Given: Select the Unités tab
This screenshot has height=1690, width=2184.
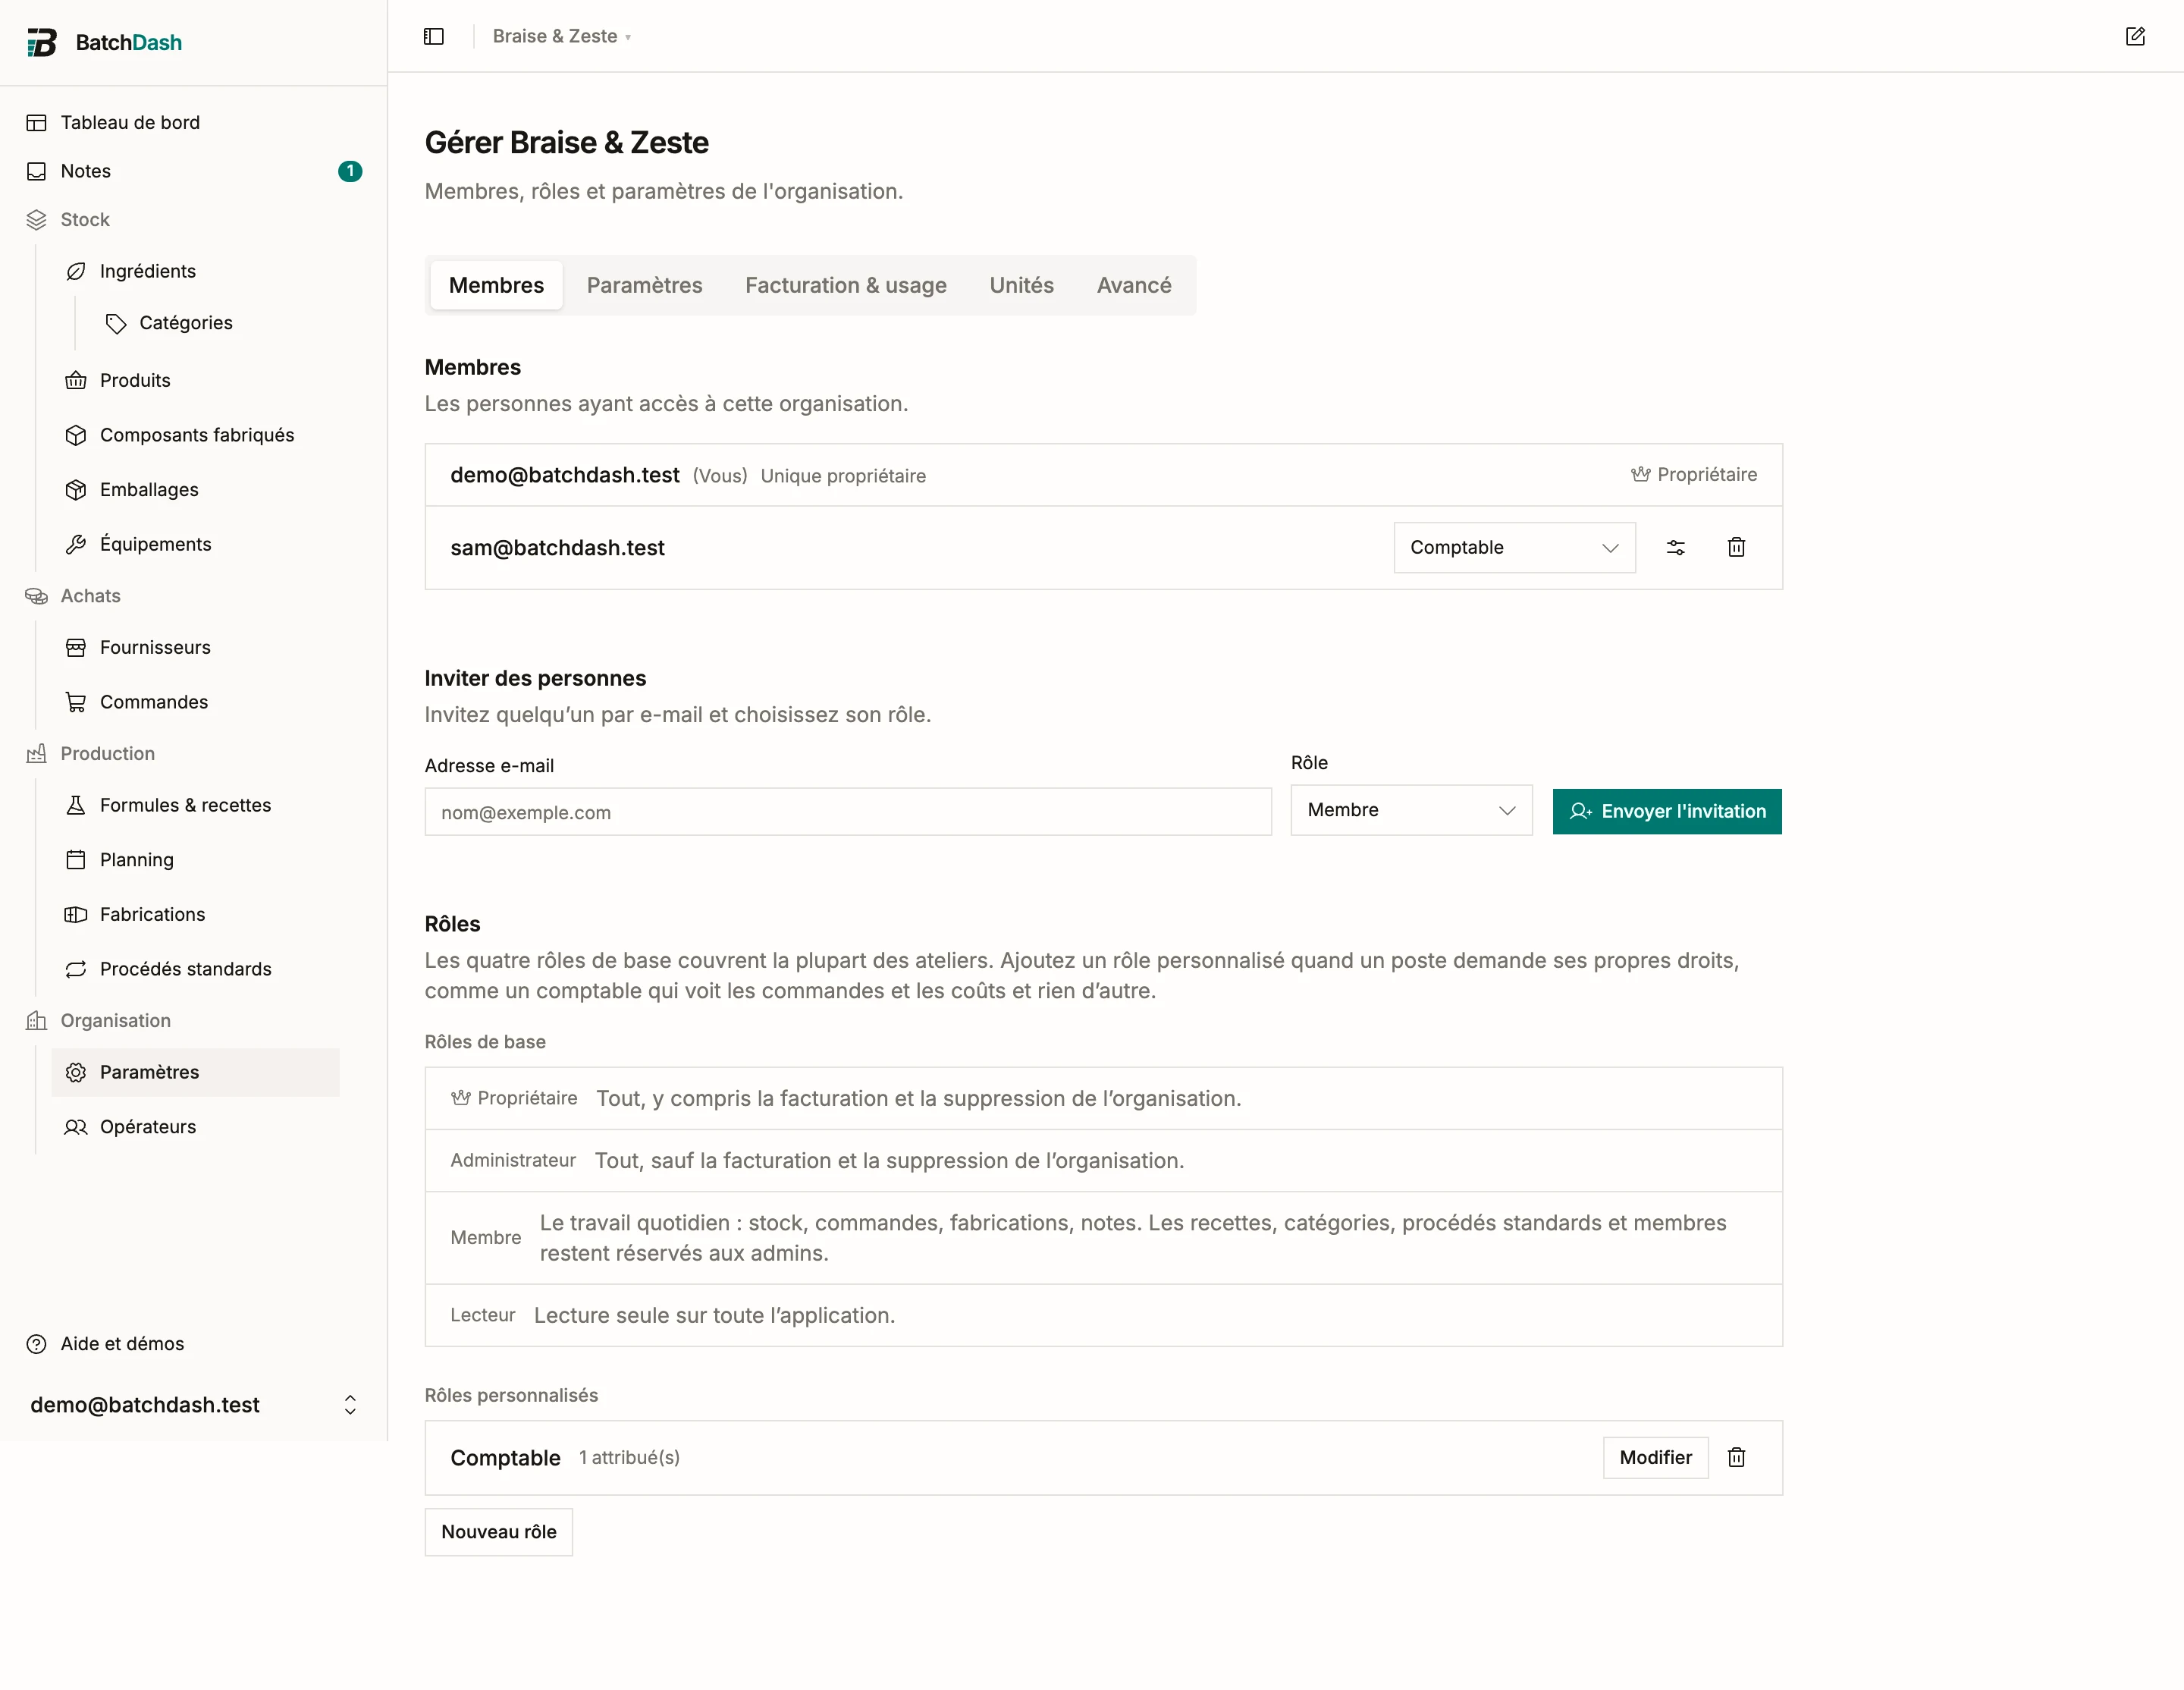Looking at the screenshot, I should point(1021,285).
